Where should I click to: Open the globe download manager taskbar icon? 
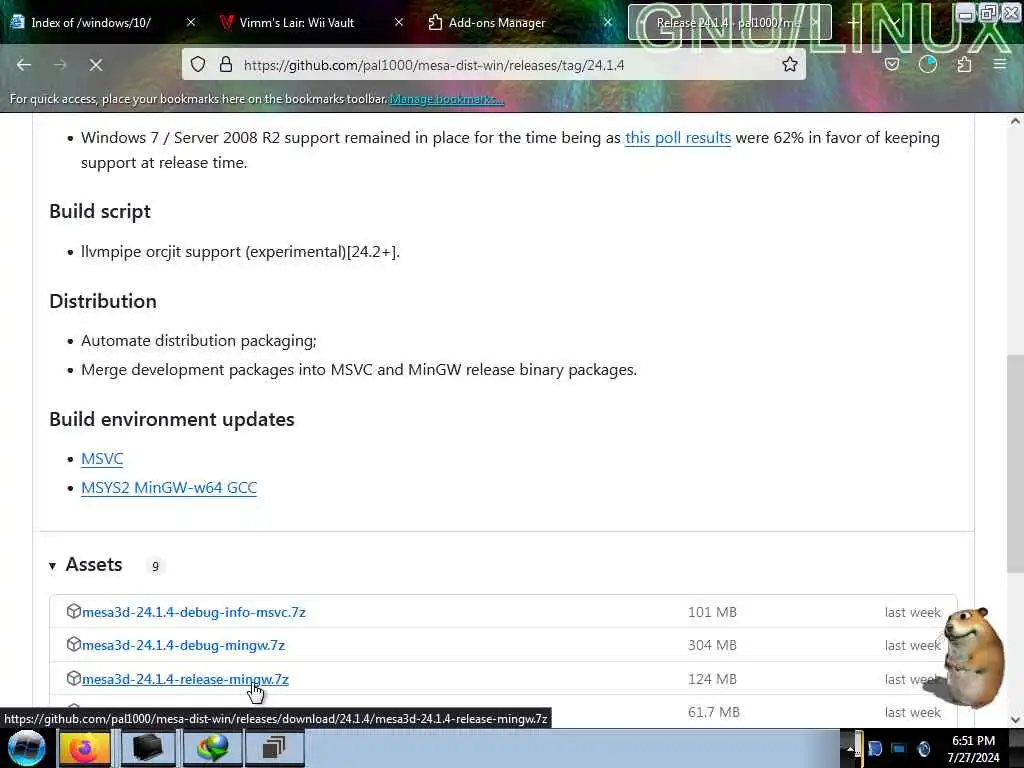[x=213, y=748]
